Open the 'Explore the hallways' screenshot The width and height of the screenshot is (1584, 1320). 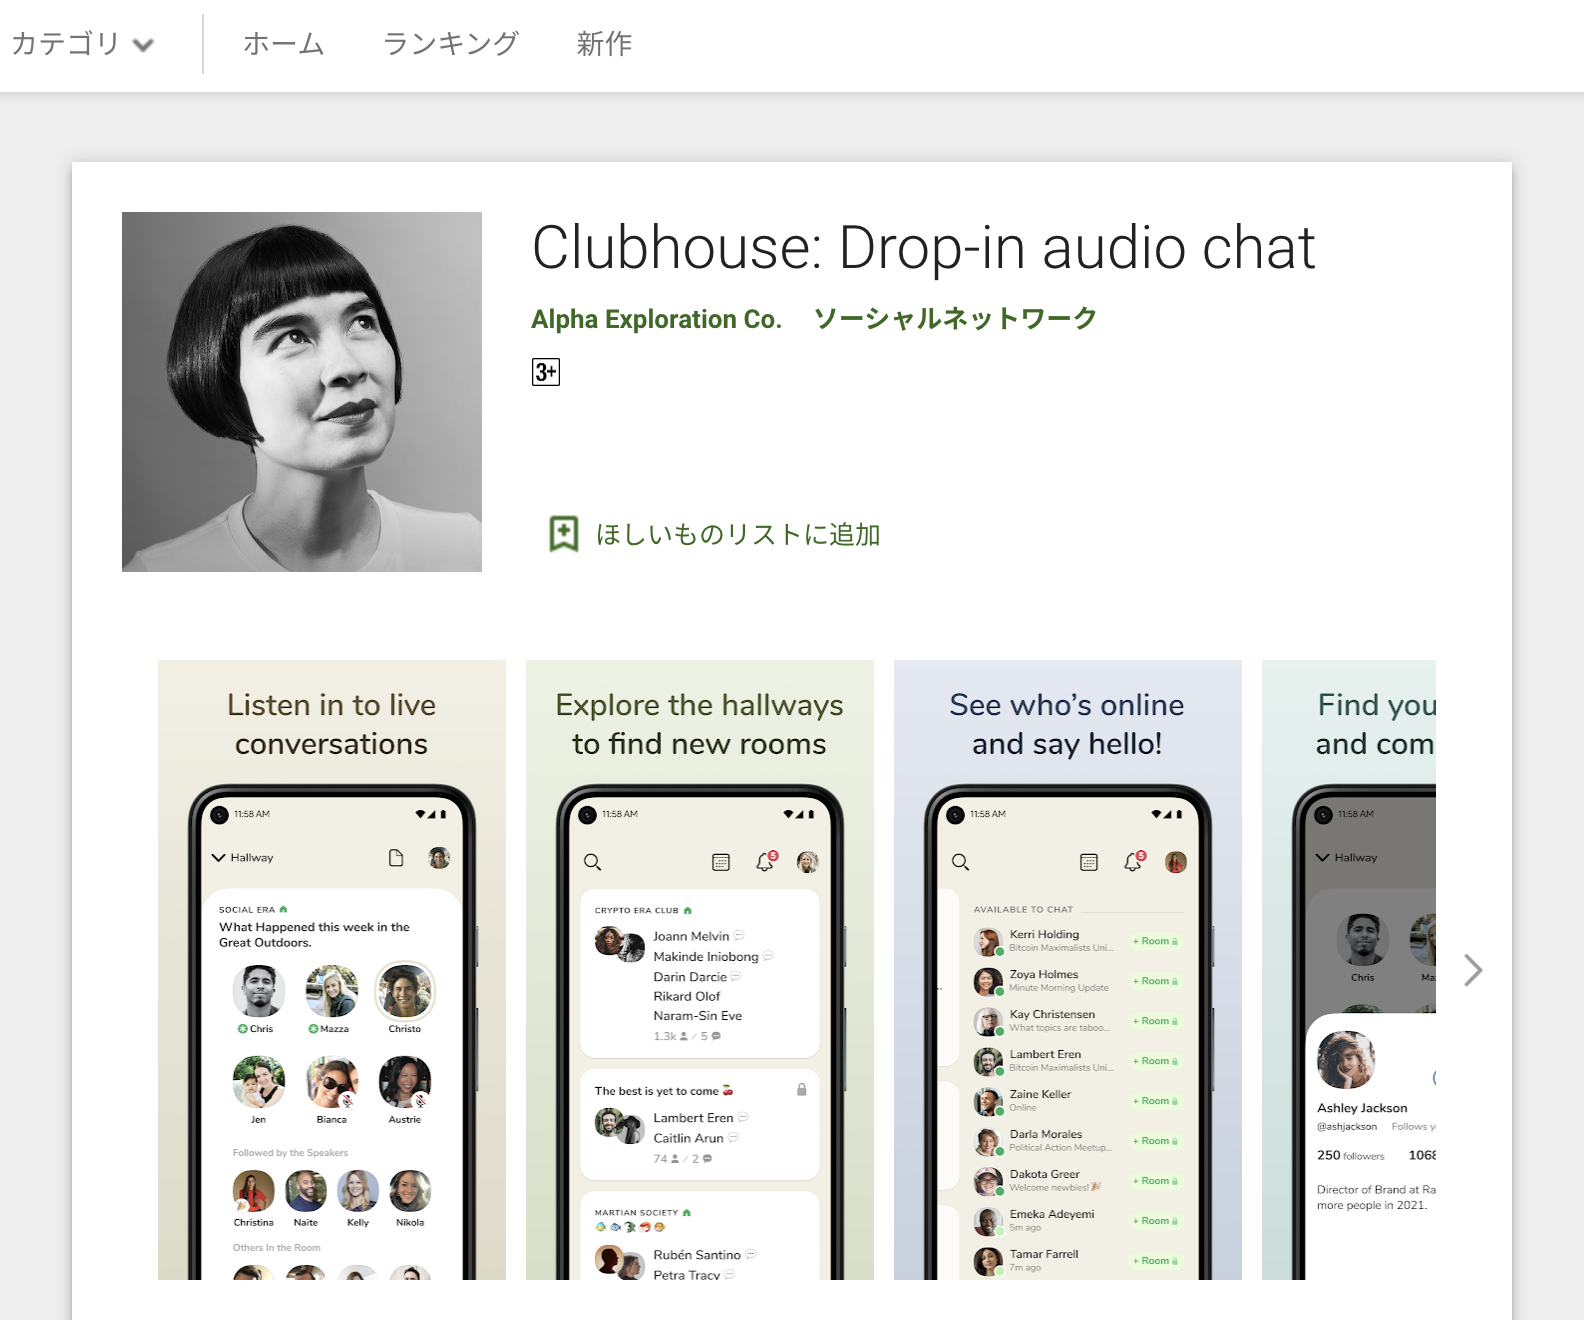700,970
